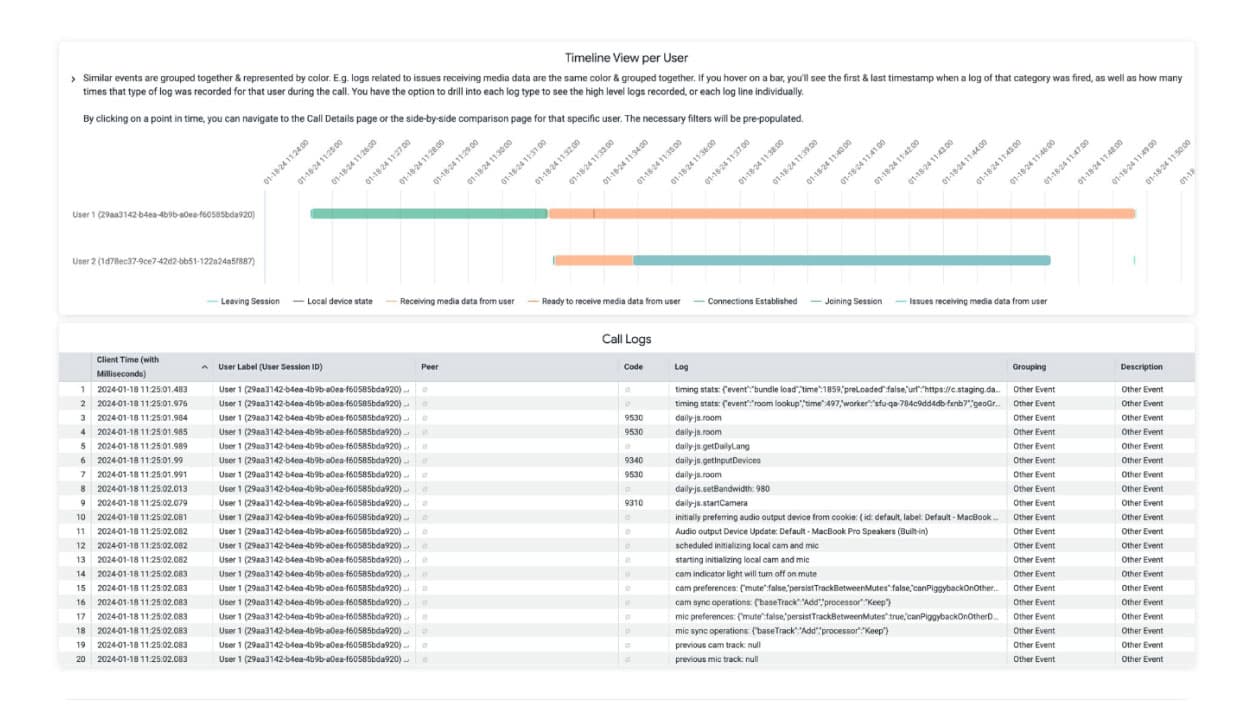Screen dimensions: 1245x708
Task: Toggle the Ready to receive media data legend entry
Action: 603,301
